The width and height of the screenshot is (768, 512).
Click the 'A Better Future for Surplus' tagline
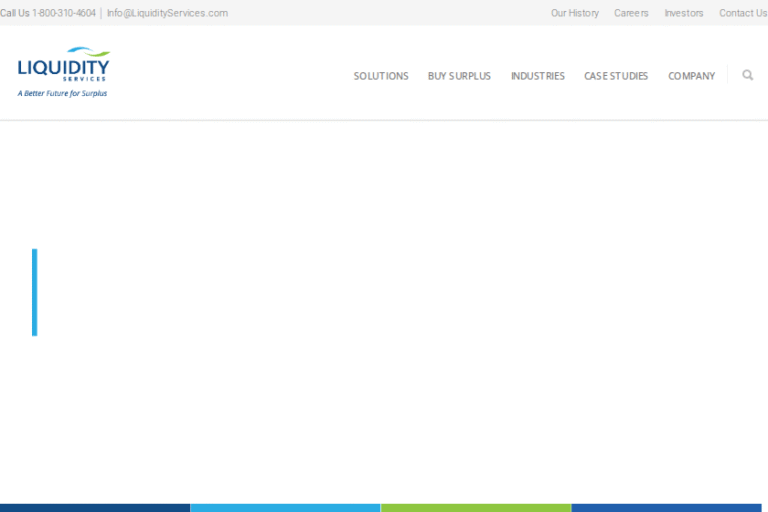click(x=62, y=93)
